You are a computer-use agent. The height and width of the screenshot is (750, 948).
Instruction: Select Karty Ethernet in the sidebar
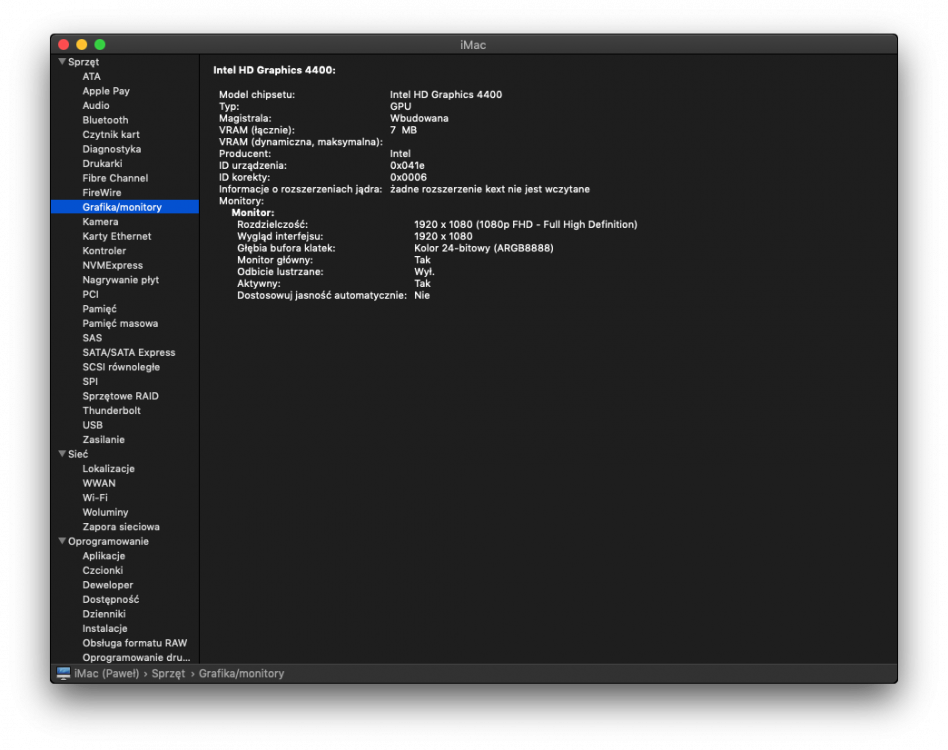pos(117,236)
